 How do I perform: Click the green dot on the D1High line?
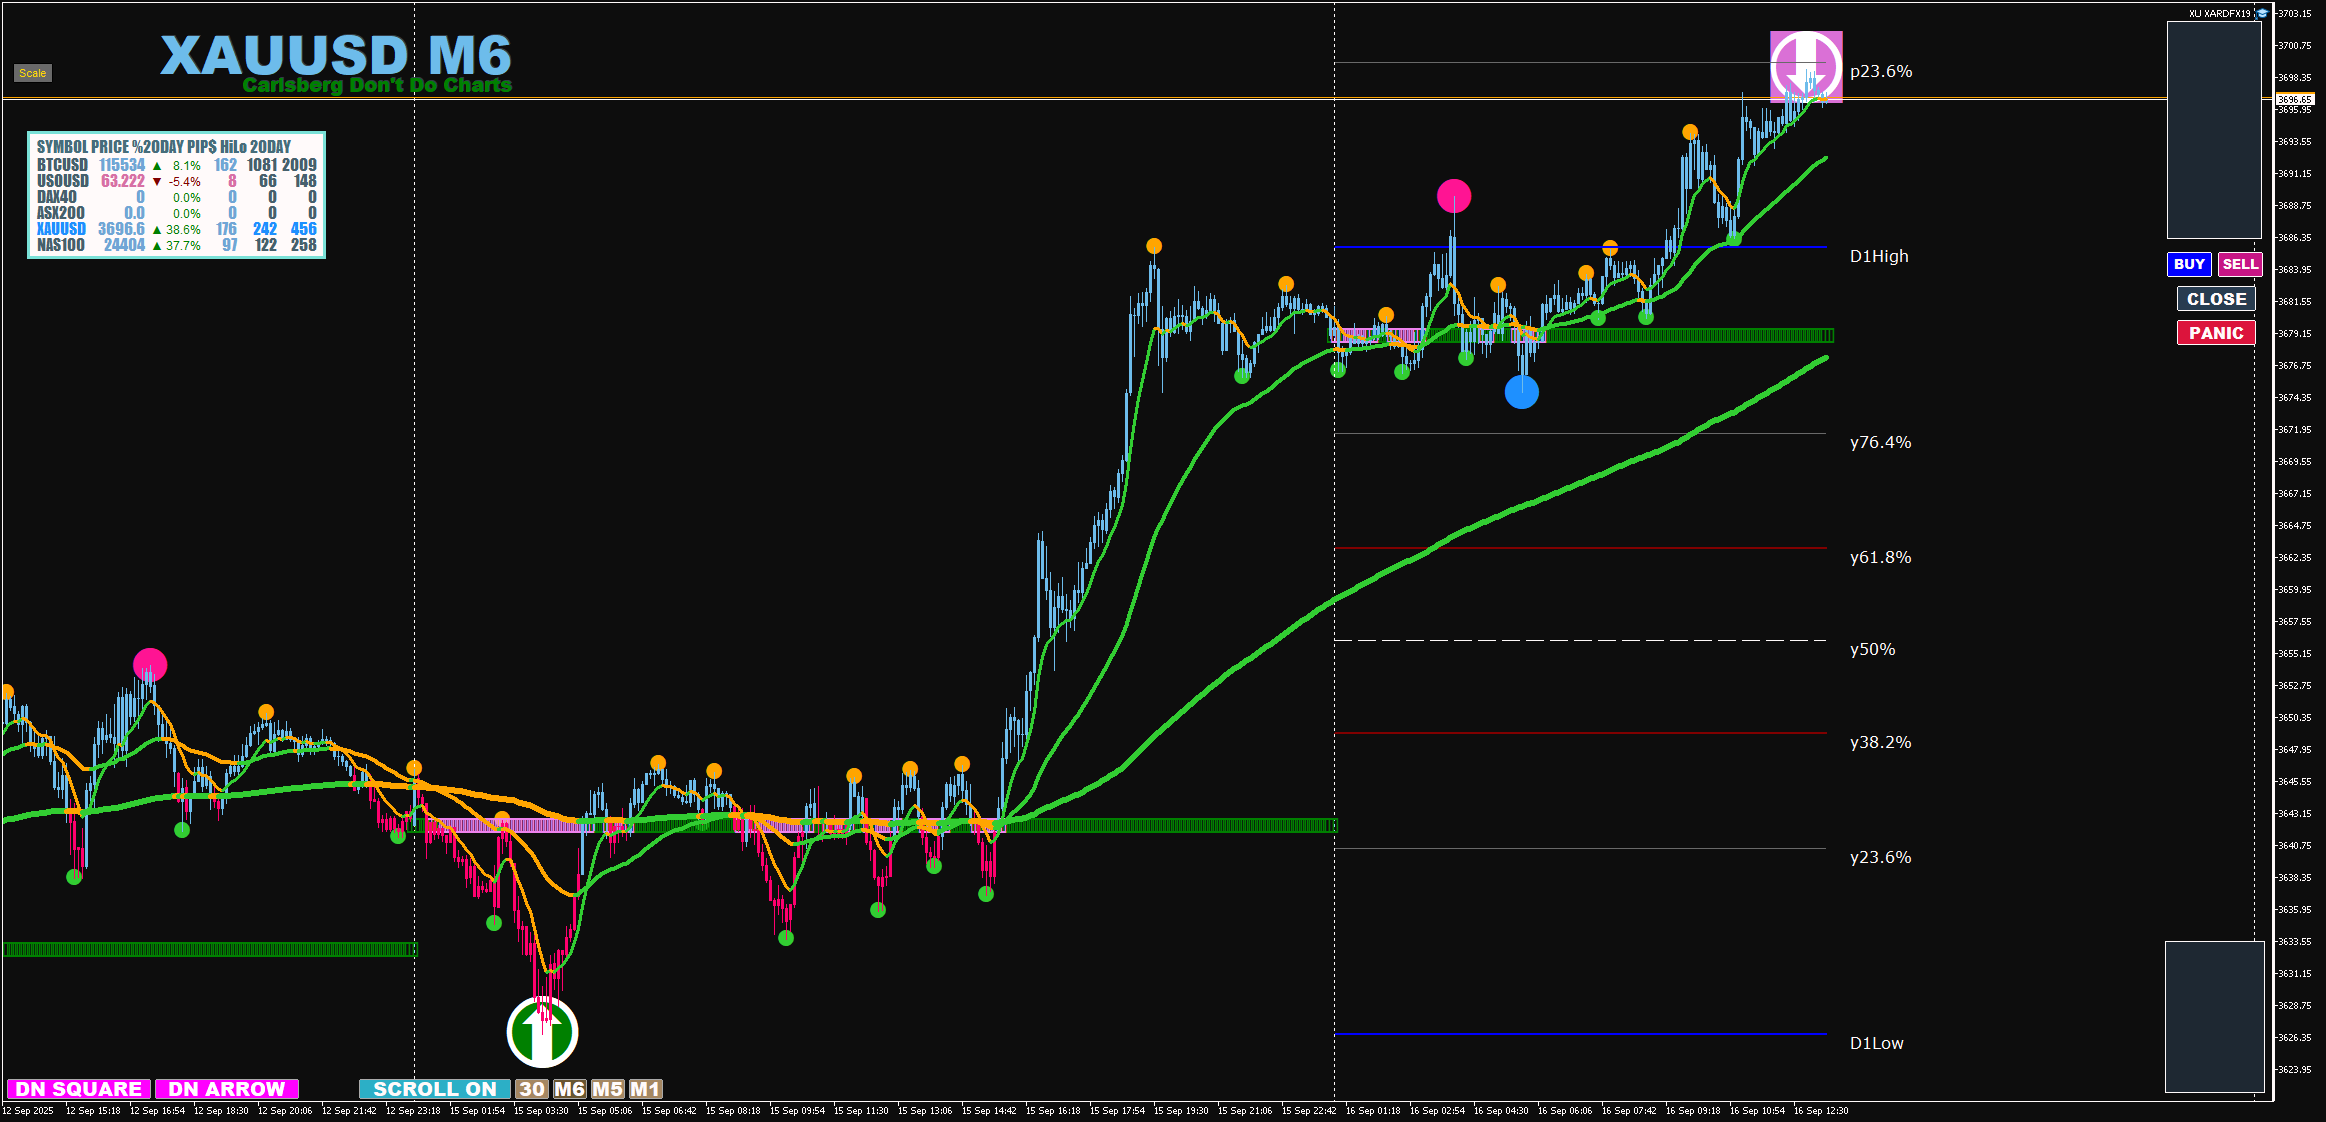click(x=1734, y=238)
